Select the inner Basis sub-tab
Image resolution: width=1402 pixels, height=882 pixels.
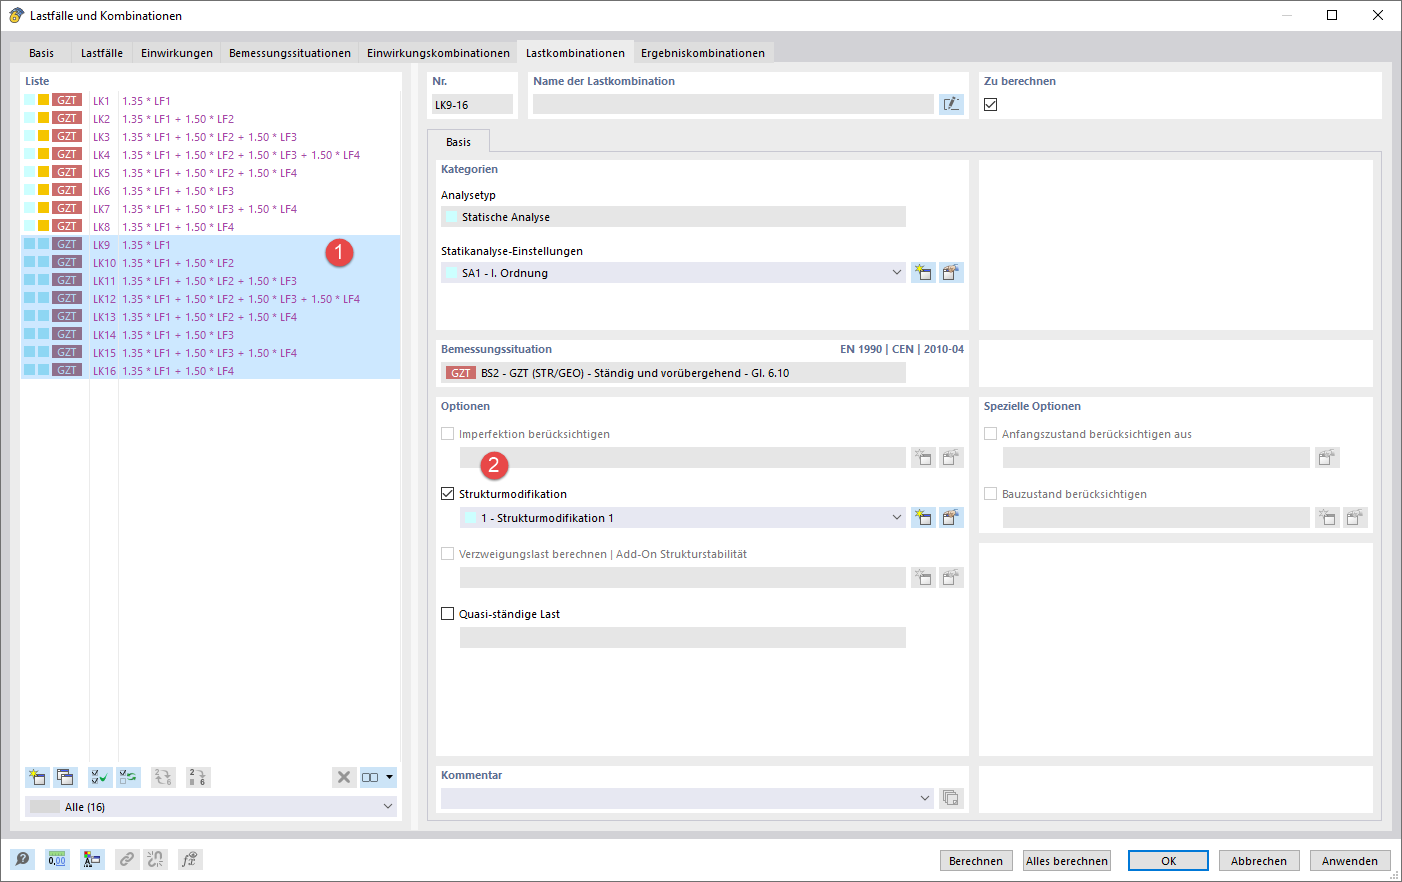(458, 141)
